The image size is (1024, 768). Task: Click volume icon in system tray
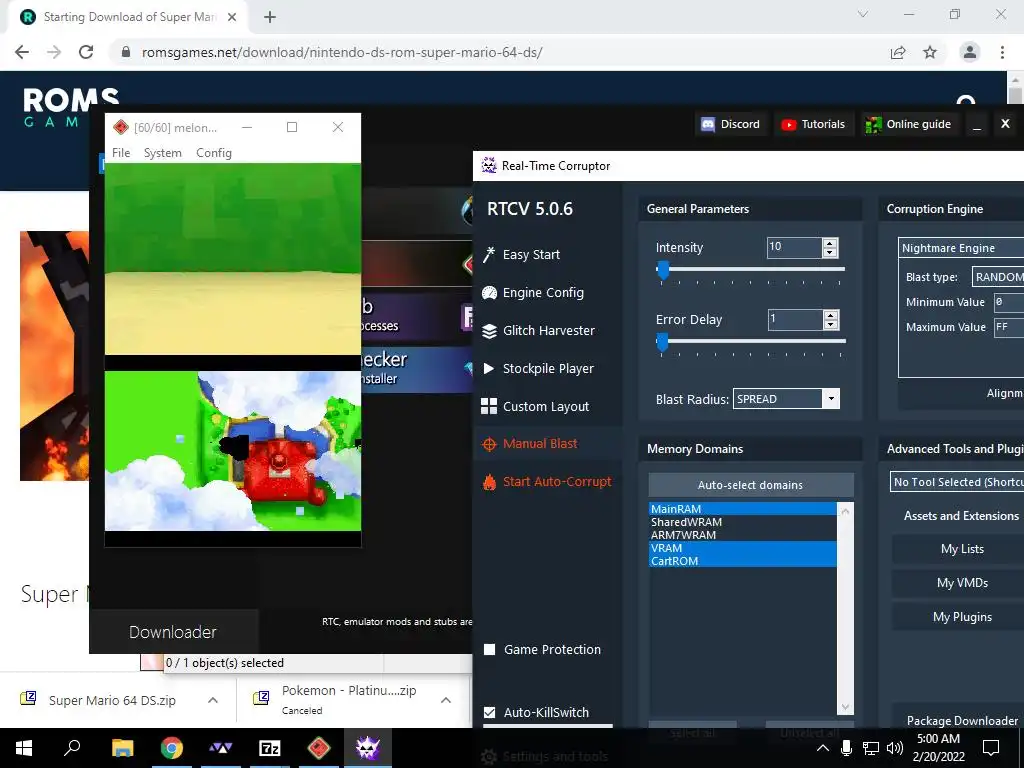click(x=895, y=748)
